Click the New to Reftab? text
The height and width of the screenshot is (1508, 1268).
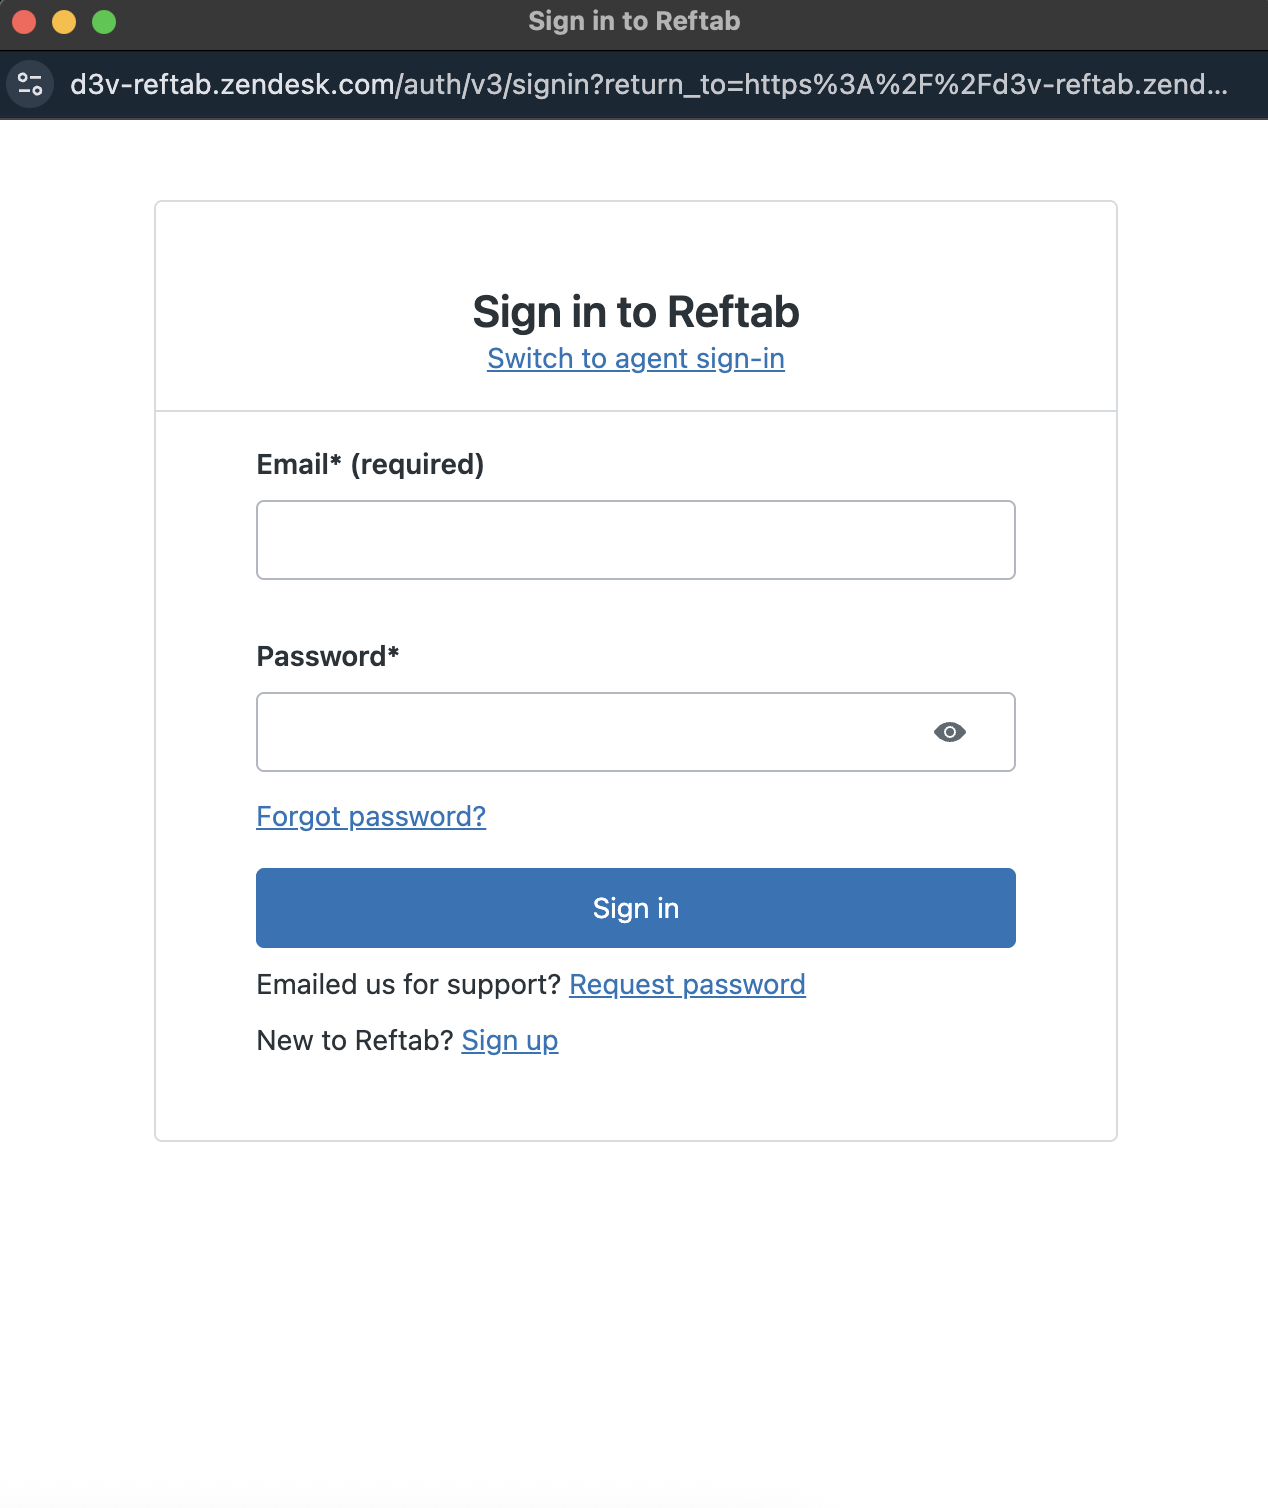[x=354, y=1040]
